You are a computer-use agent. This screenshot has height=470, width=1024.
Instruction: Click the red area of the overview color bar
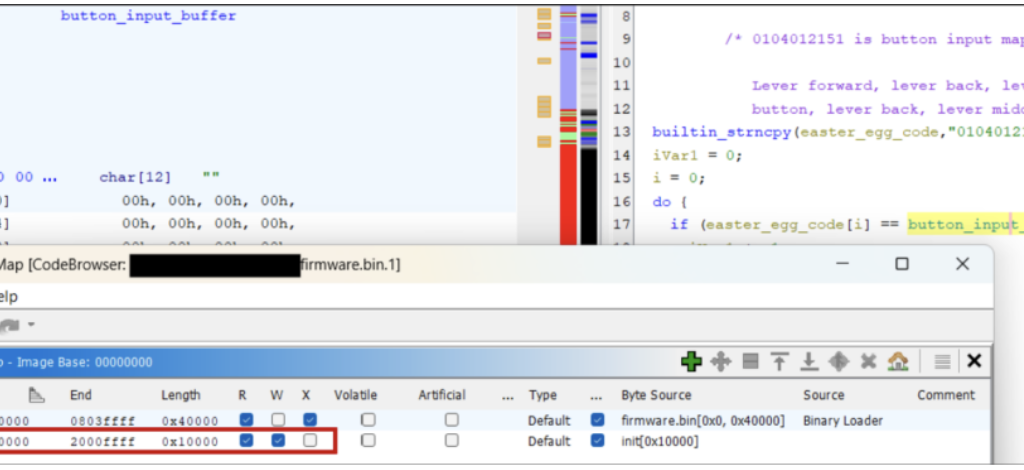point(568,200)
